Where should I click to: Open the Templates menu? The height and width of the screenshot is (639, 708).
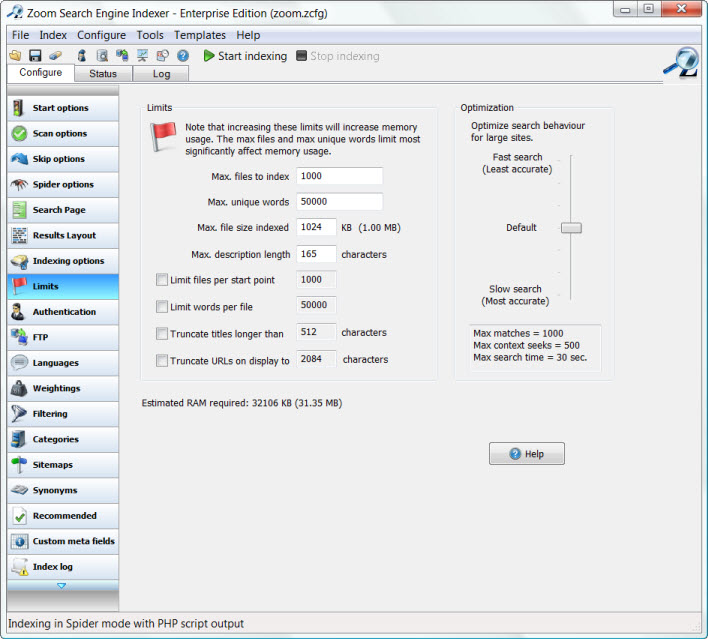coord(200,35)
